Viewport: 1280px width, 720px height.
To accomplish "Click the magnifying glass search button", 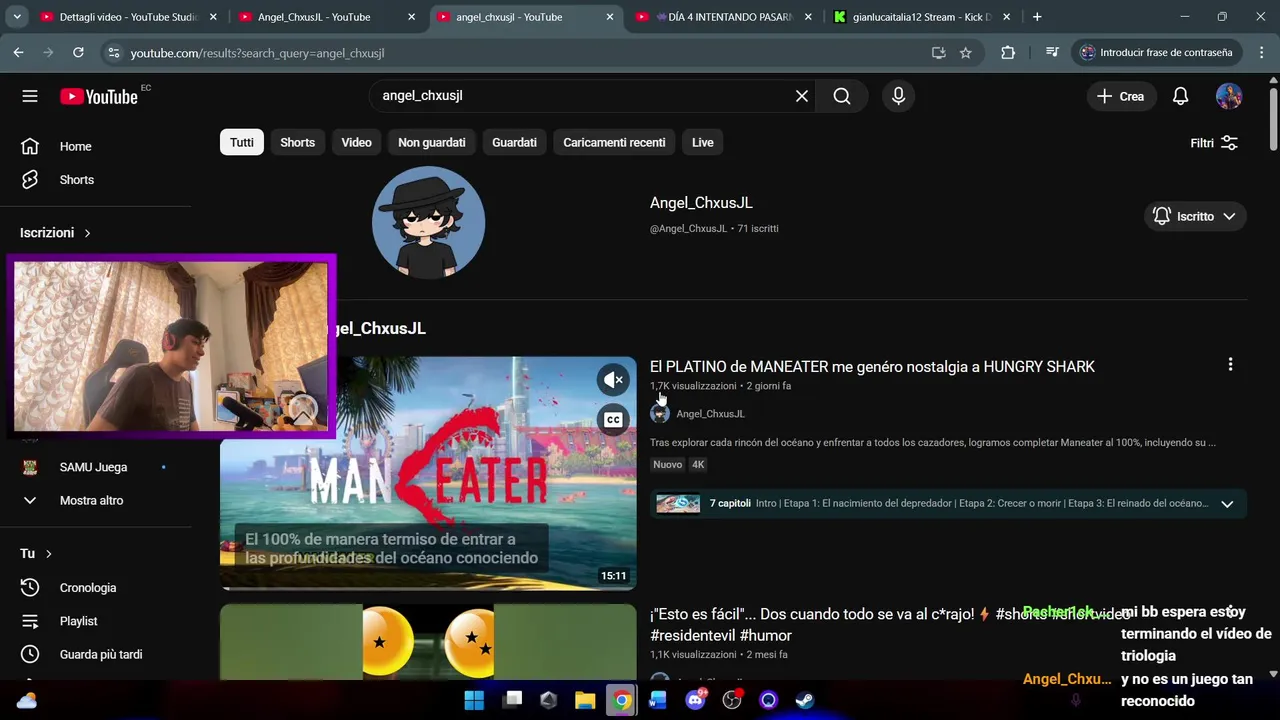I will coord(842,96).
